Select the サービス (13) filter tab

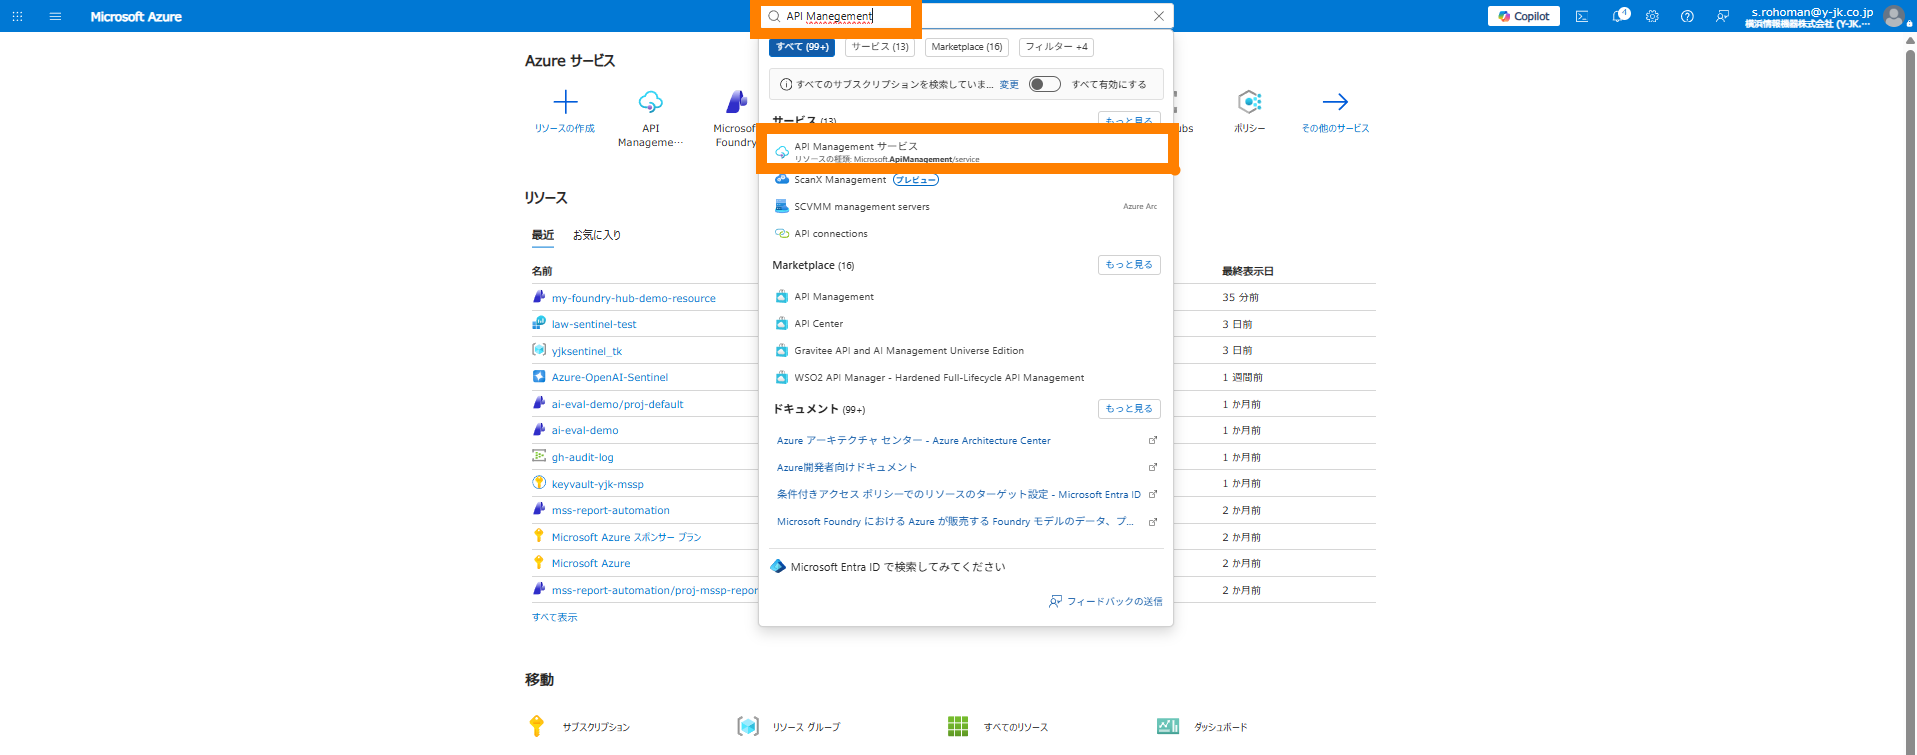tap(880, 47)
